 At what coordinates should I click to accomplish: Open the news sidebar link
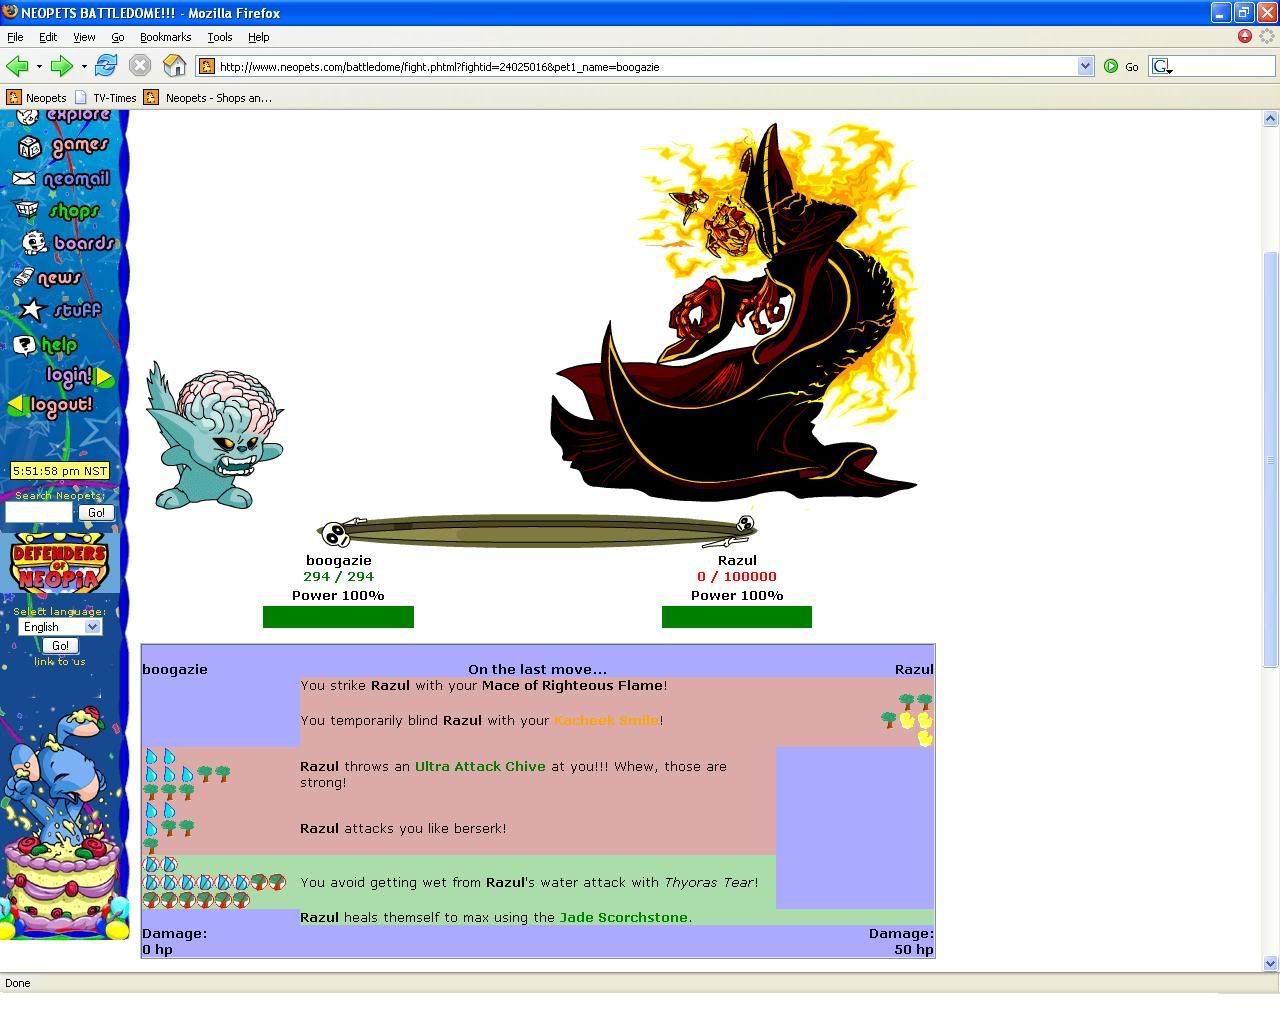(x=47, y=277)
